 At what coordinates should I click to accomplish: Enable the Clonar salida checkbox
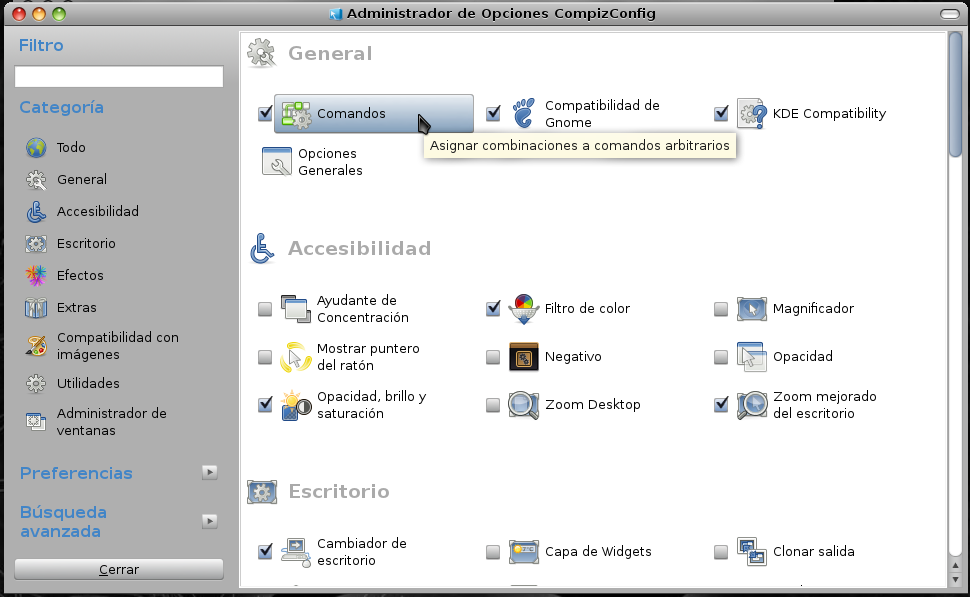click(721, 552)
